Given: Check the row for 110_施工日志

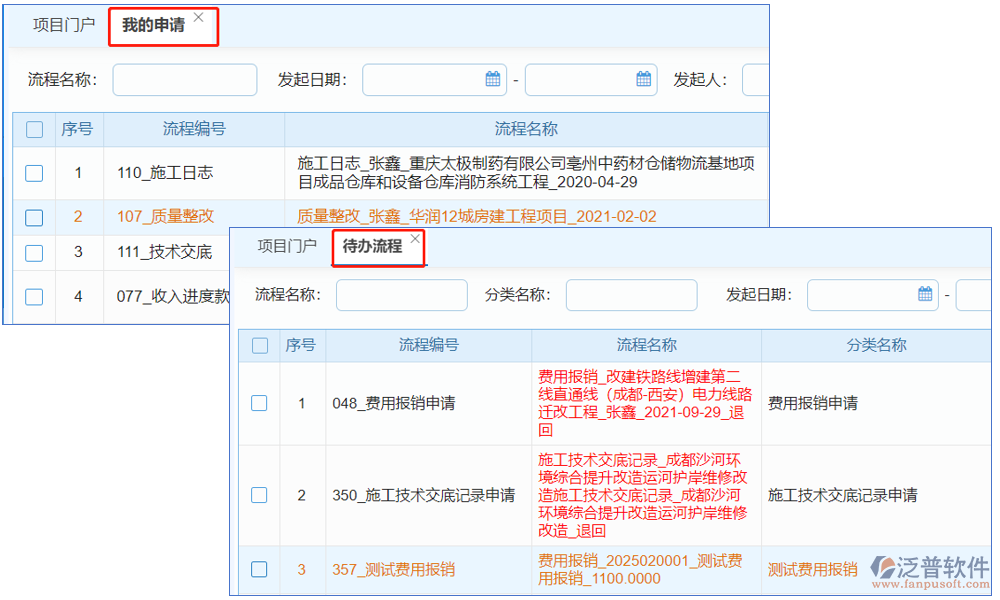Looking at the screenshot, I should click(33, 172).
